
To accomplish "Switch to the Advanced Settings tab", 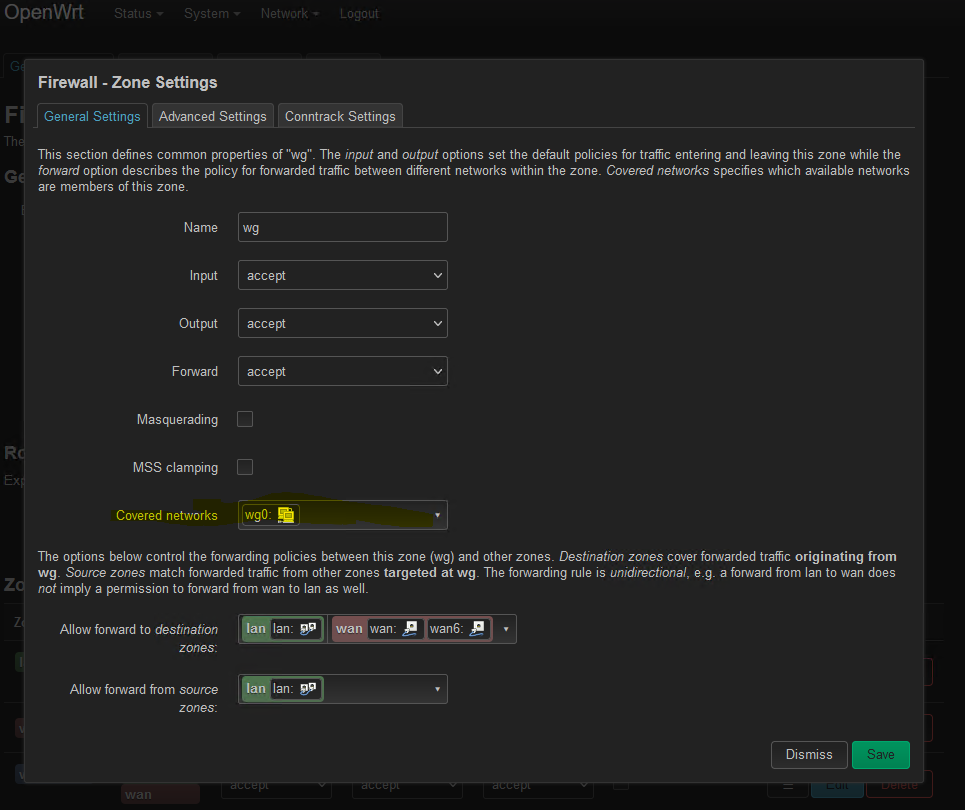I will pyautogui.click(x=213, y=116).
